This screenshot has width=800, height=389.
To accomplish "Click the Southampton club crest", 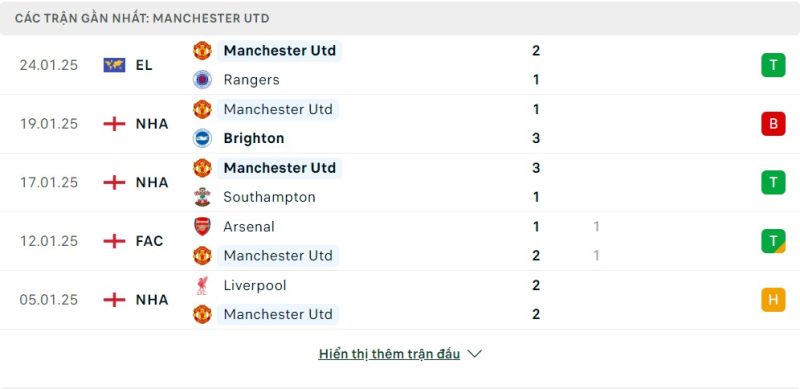I will [203, 197].
